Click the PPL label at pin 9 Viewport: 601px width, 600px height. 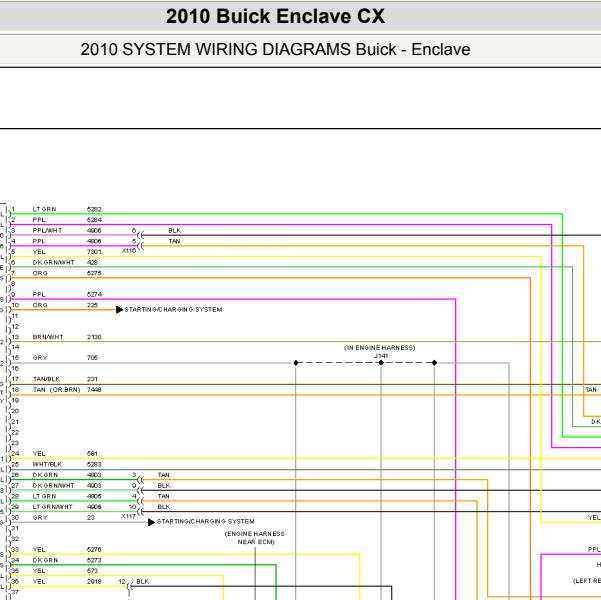(x=39, y=295)
